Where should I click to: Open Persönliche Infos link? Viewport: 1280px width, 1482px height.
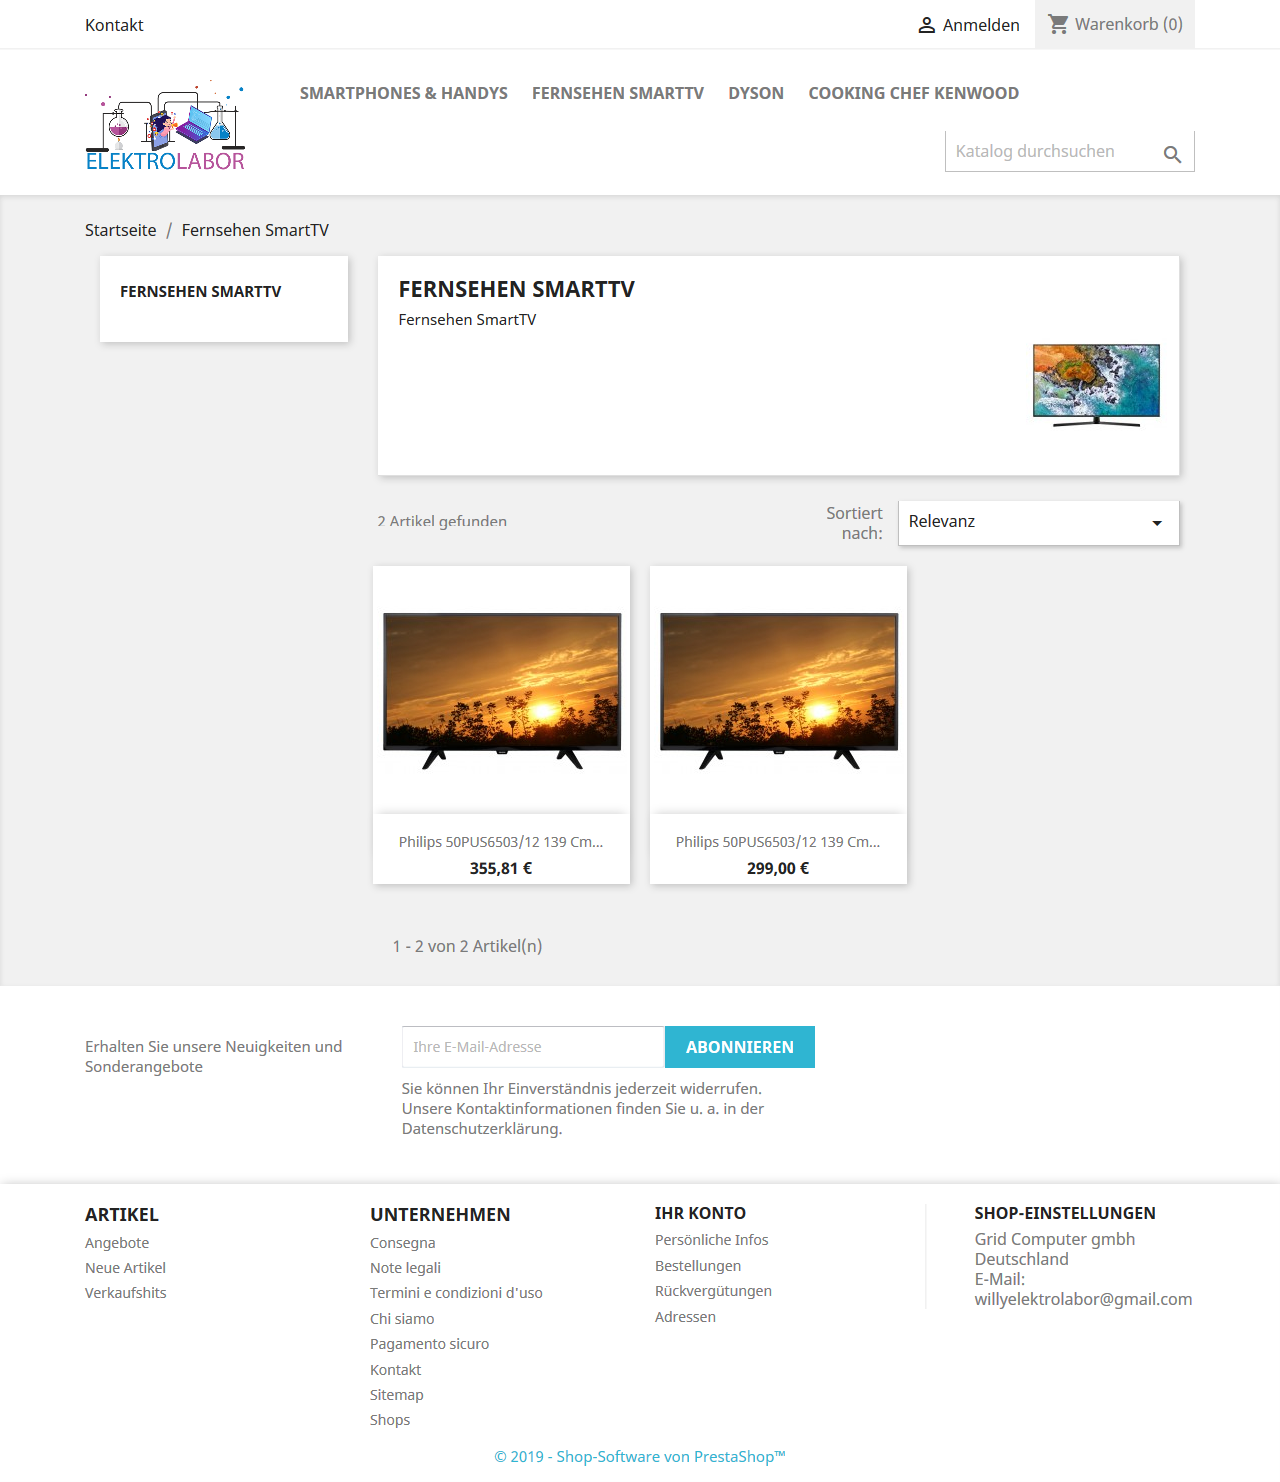click(x=712, y=1240)
